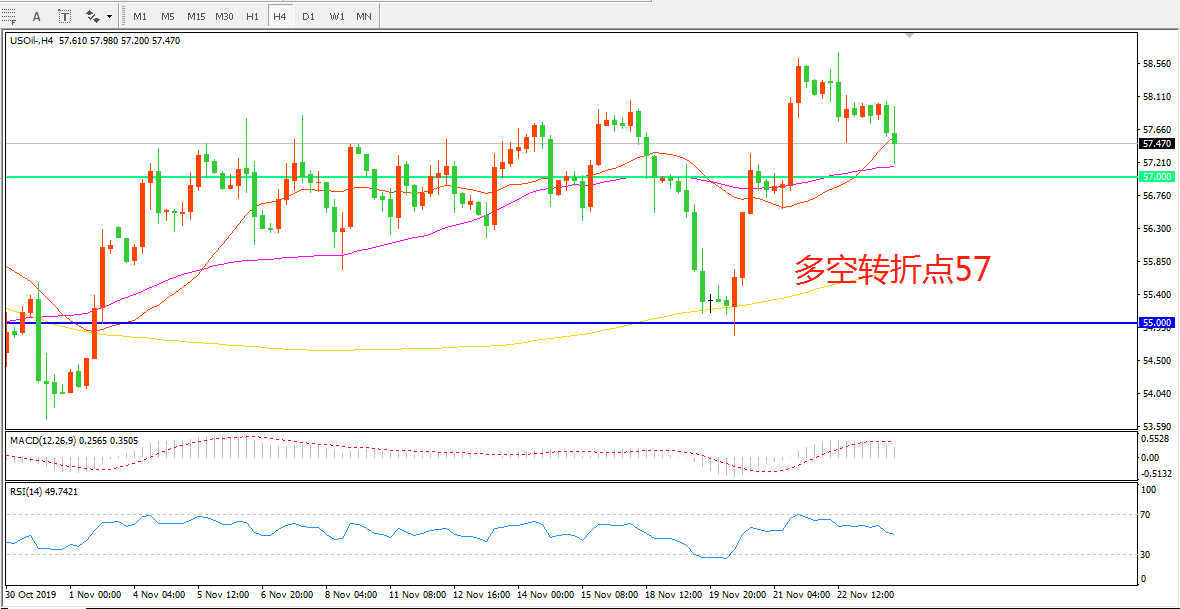
Task: Switch chart to M5 timeframe
Action: pyautogui.click(x=168, y=16)
